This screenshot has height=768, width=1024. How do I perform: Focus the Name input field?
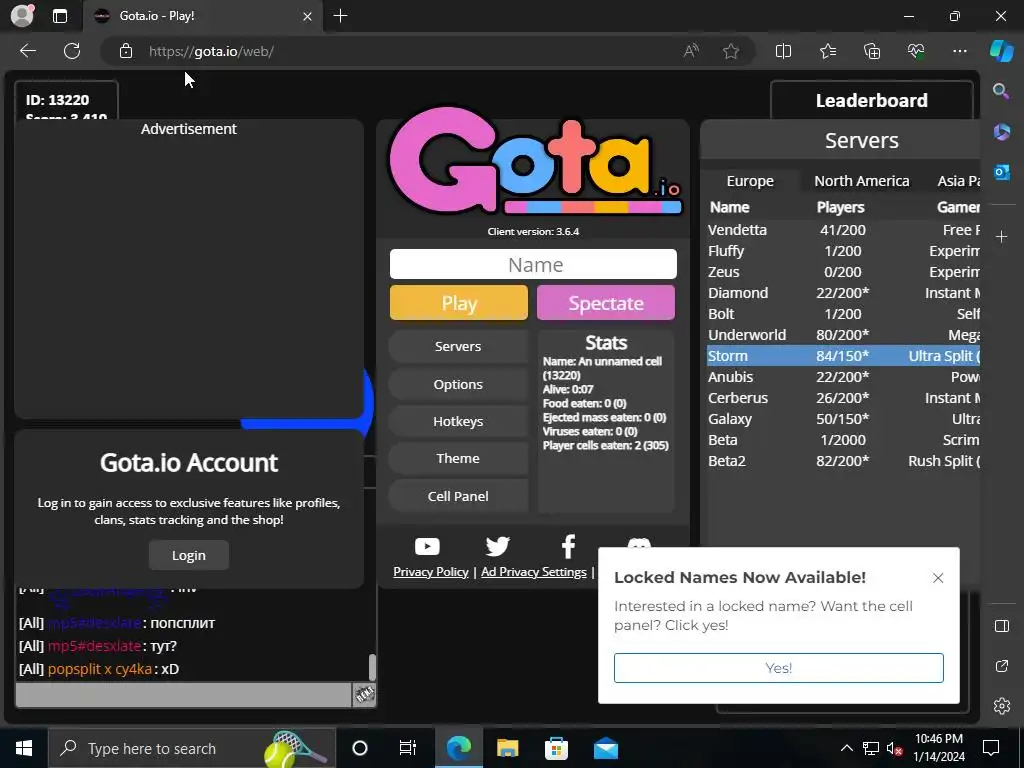click(x=533, y=264)
